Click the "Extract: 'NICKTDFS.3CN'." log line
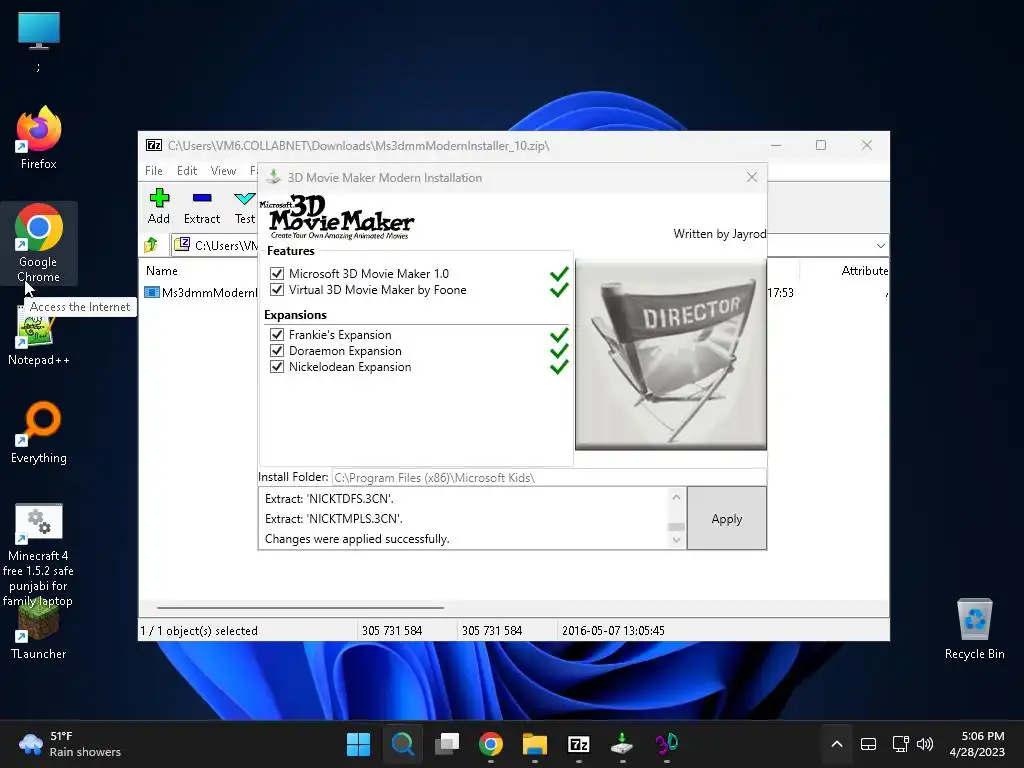The width and height of the screenshot is (1024, 768). (x=329, y=499)
